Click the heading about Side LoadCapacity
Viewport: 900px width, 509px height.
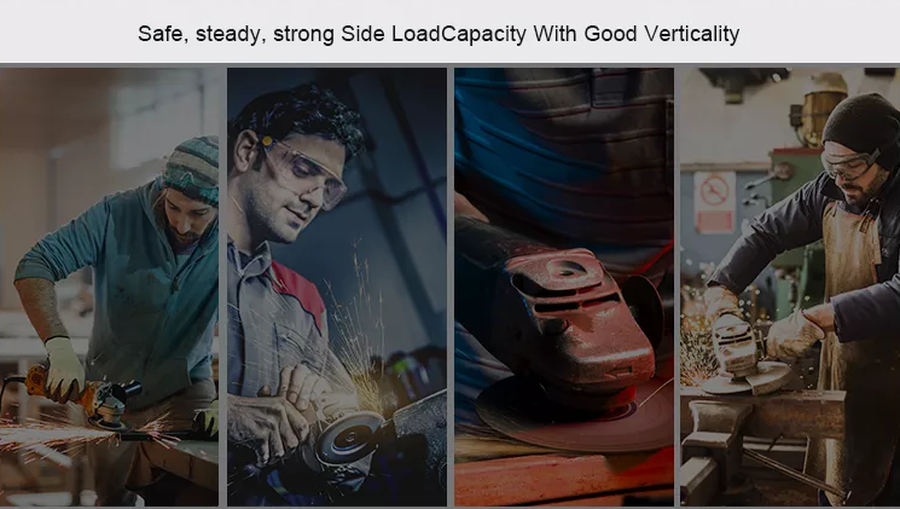[439, 34]
